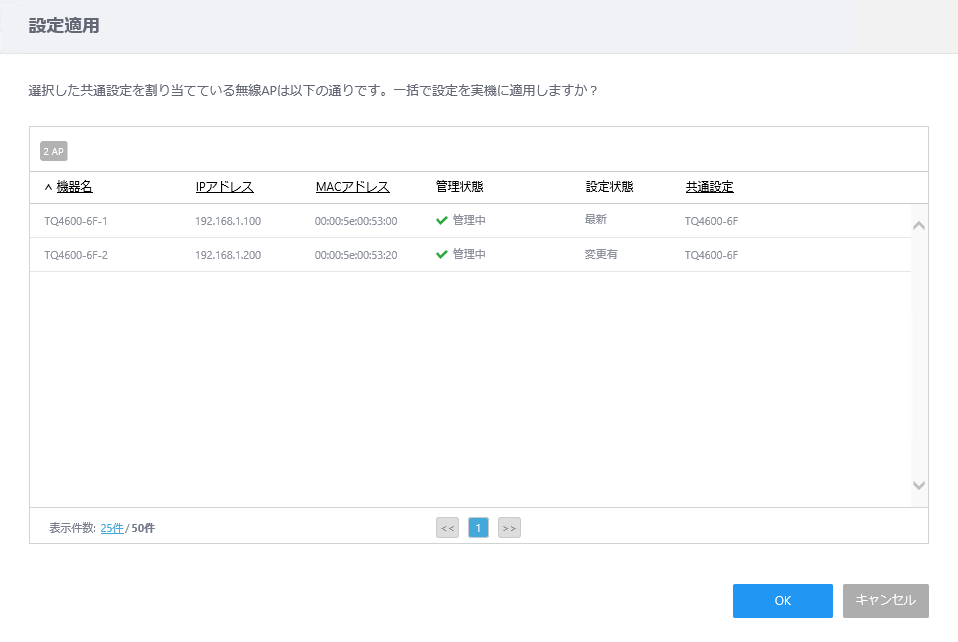Click the green 管理中 status icon for TQ4600-6F-2
Image resolution: width=958 pixels, height=642 pixels.
[439, 254]
